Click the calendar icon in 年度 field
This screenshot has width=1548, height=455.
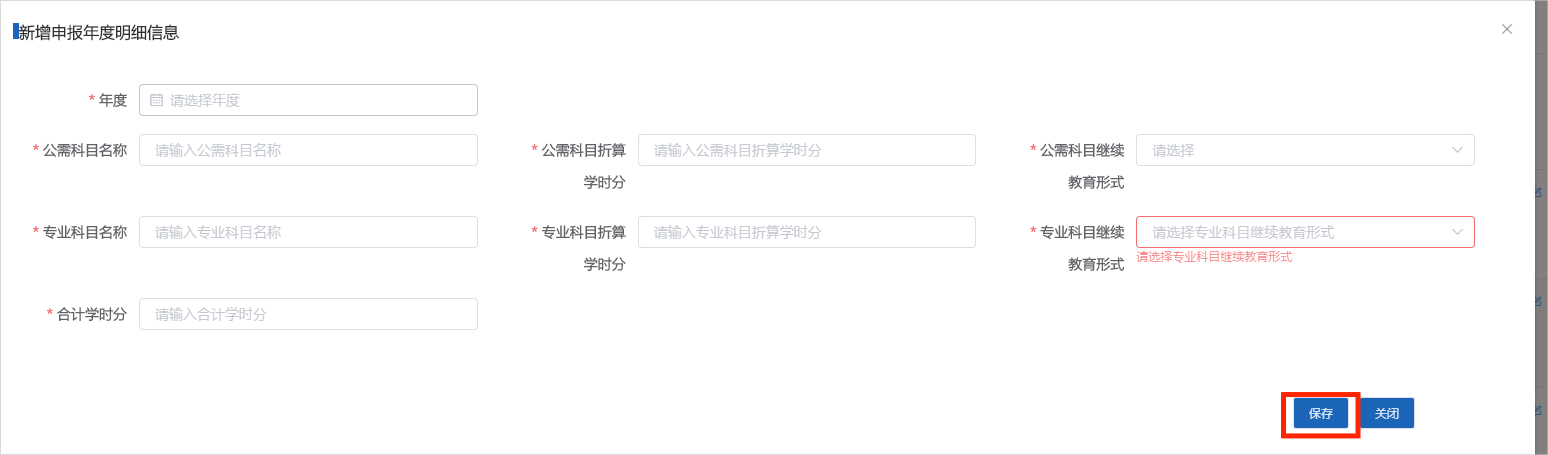(156, 100)
